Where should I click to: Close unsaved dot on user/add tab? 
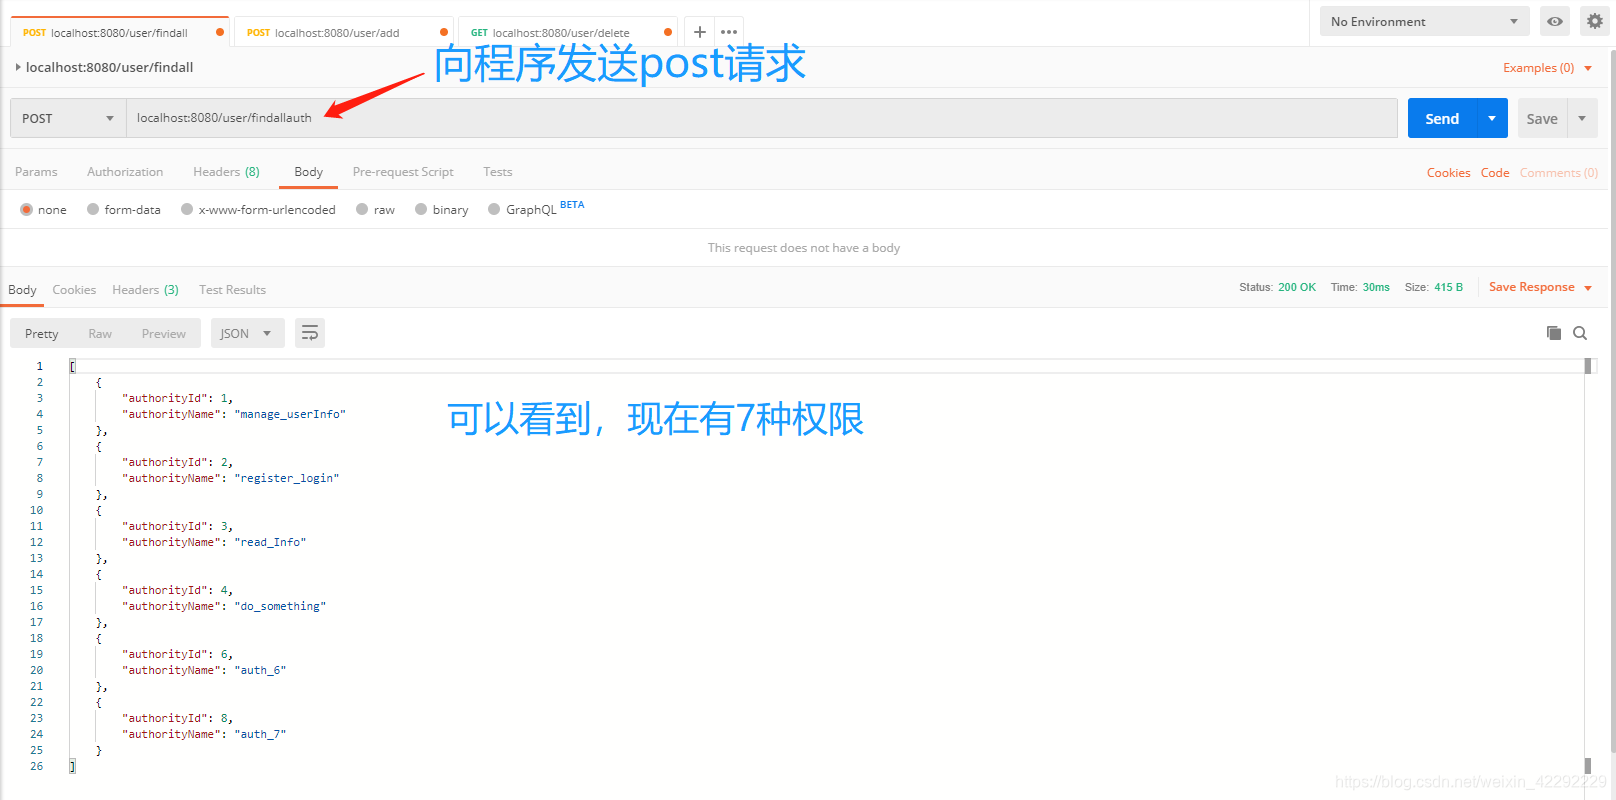[444, 32]
